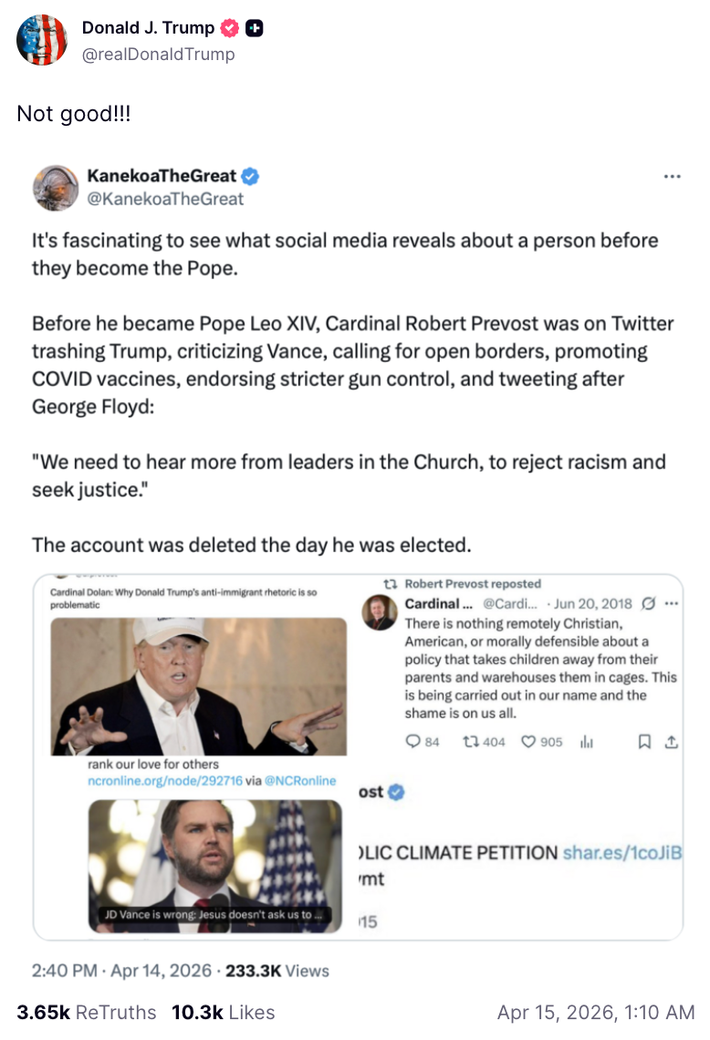
Task: Click the blue verified badge beside KanekoaTheGreat
Action: click(251, 176)
